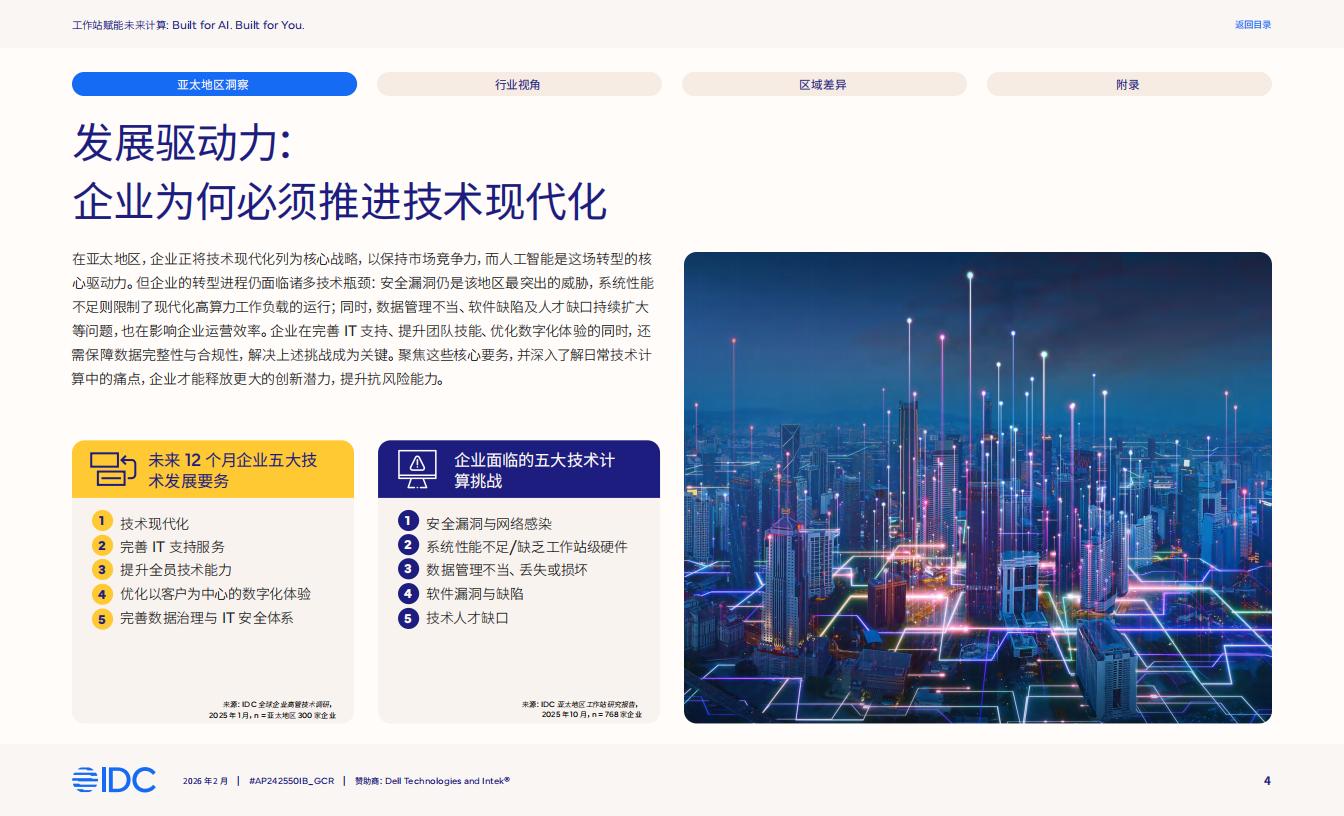Click blue number 4 badge beside 软件漏洞与缺陷
This screenshot has width=1344, height=816.
407,593
